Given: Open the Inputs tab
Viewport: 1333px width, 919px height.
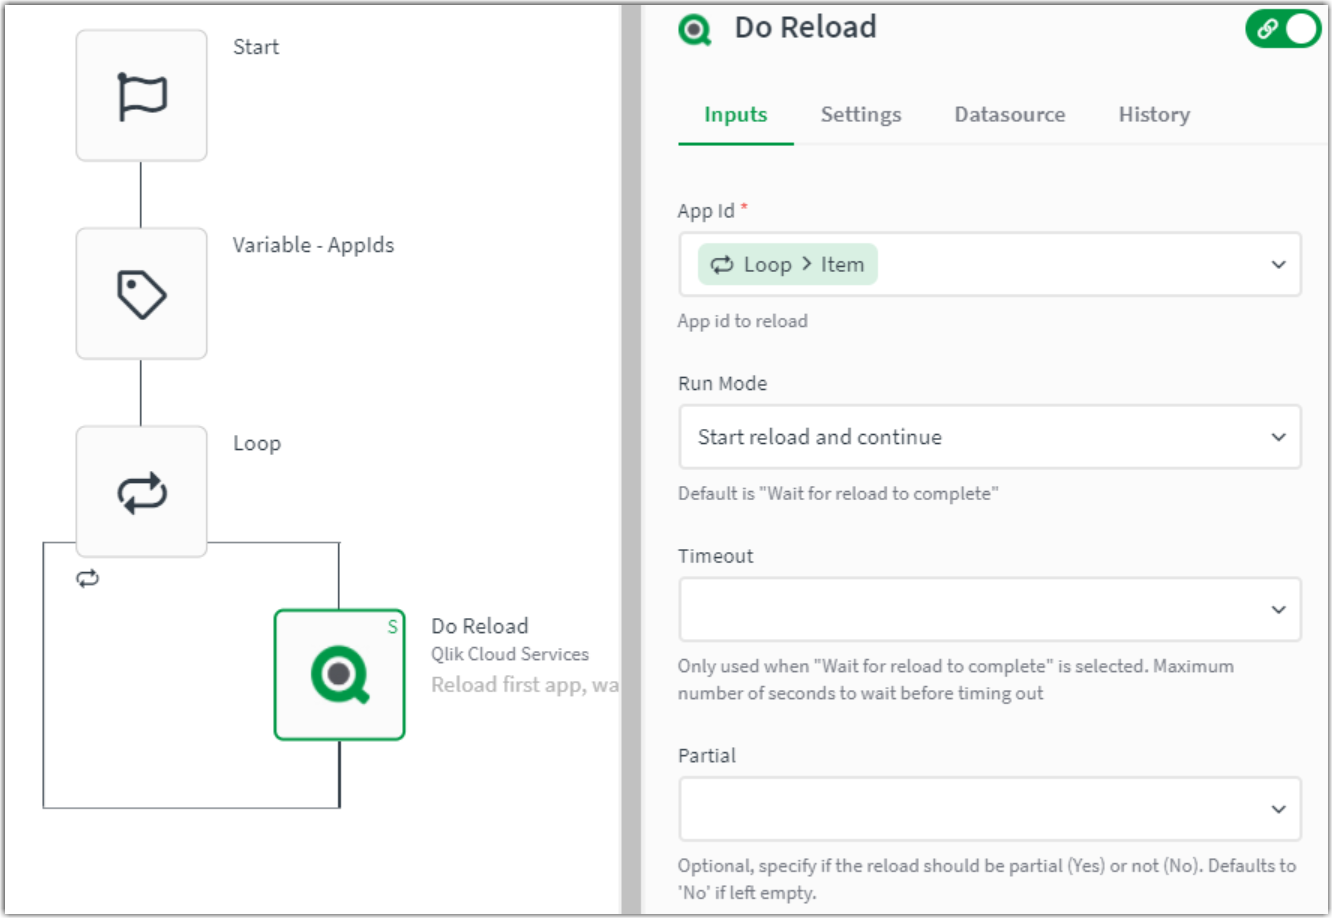Looking at the screenshot, I should point(736,115).
